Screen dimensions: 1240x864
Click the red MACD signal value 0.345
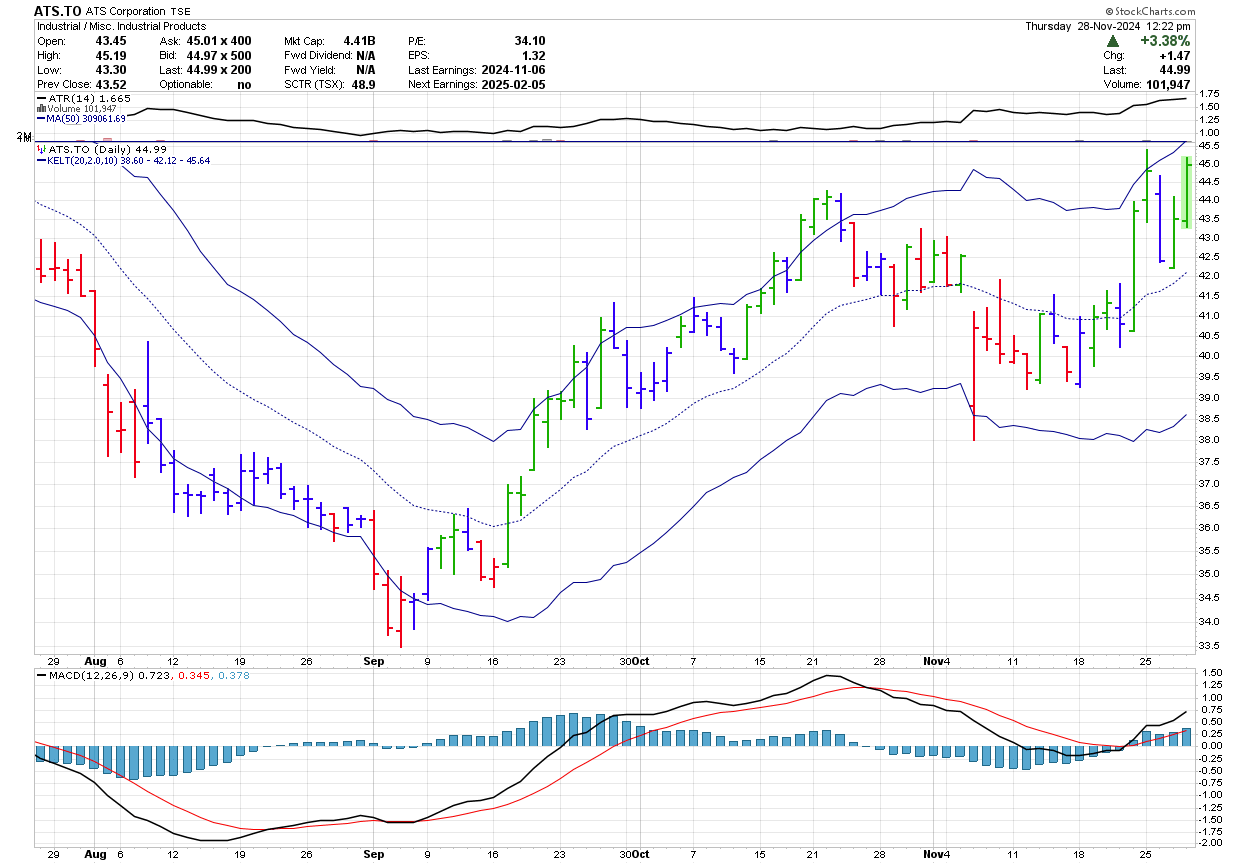(x=195, y=676)
